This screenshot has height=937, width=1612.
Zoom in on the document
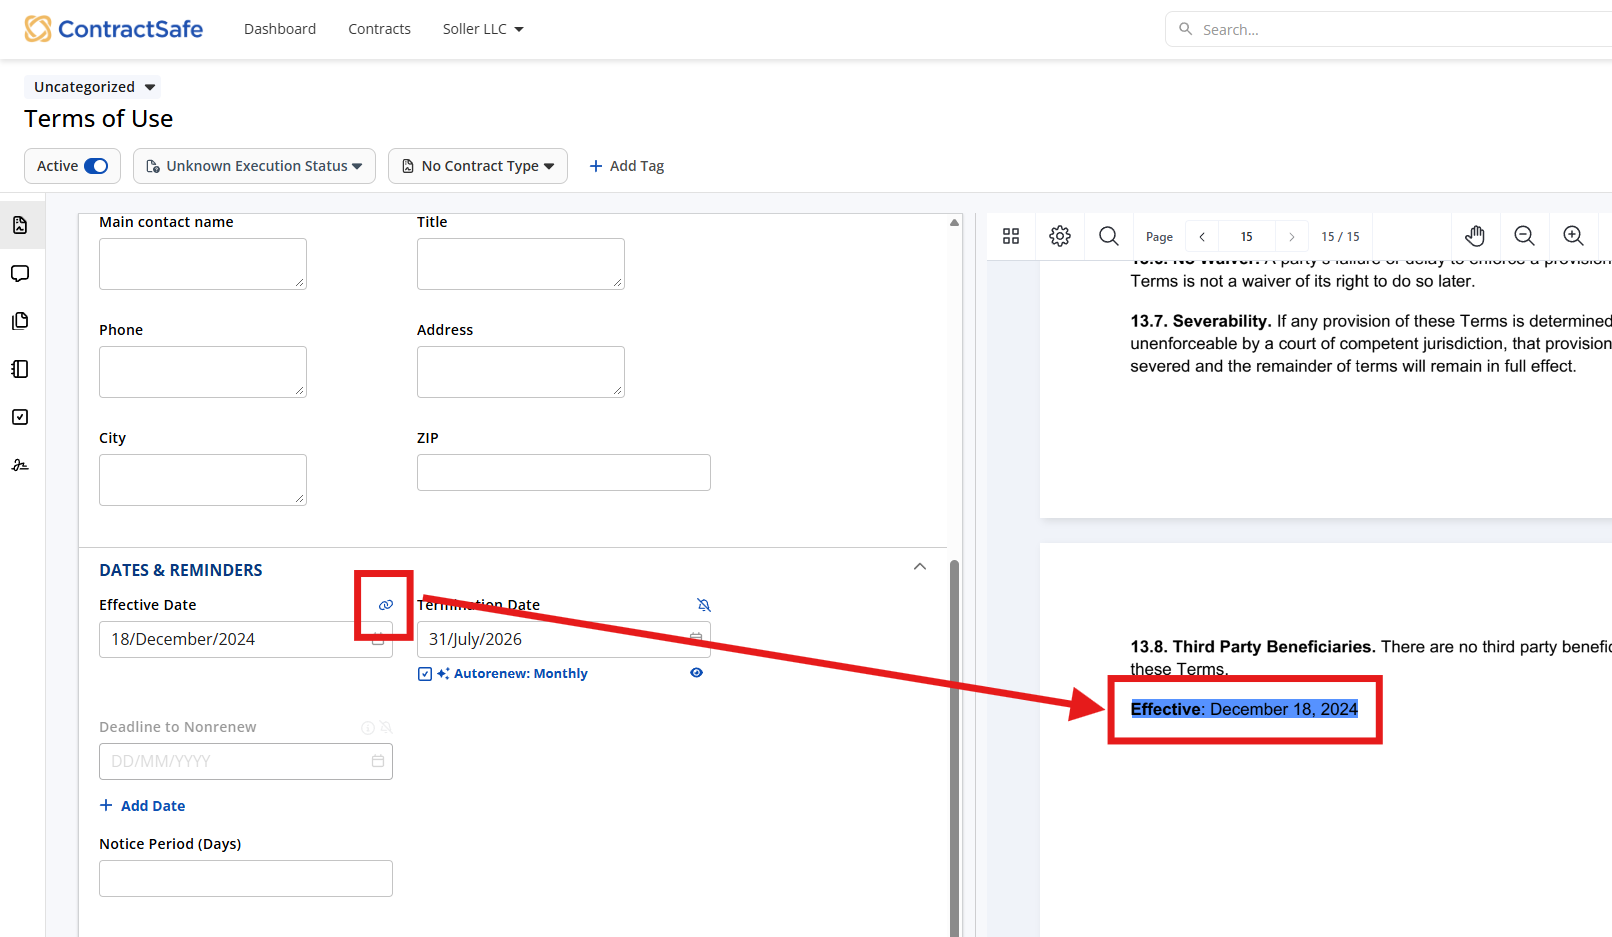[x=1573, y=236]
